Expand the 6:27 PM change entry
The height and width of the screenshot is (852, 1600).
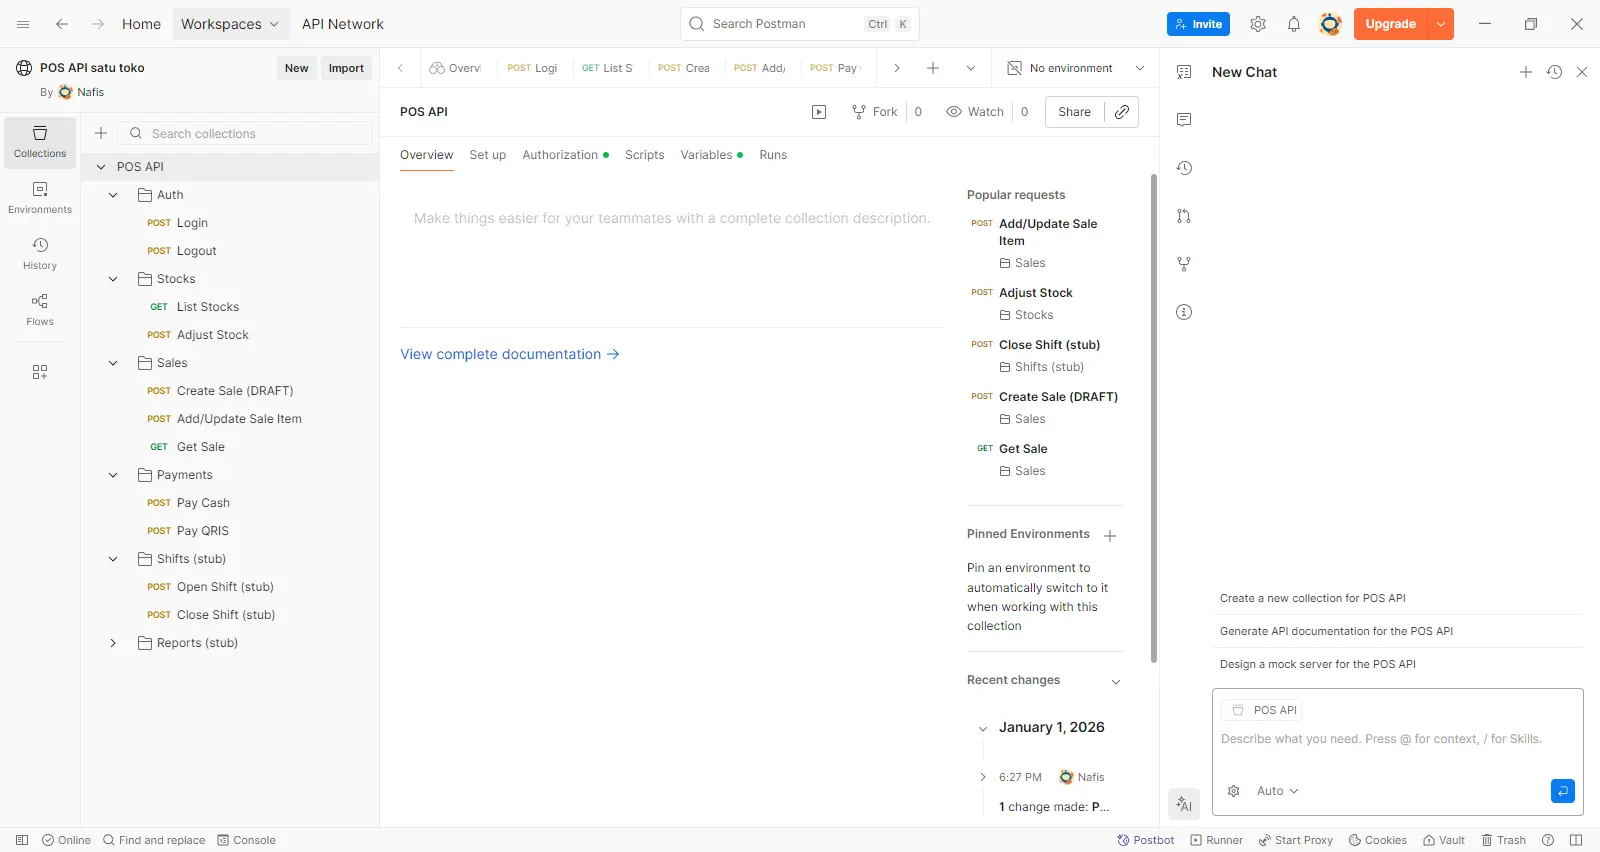click(983, 777)
